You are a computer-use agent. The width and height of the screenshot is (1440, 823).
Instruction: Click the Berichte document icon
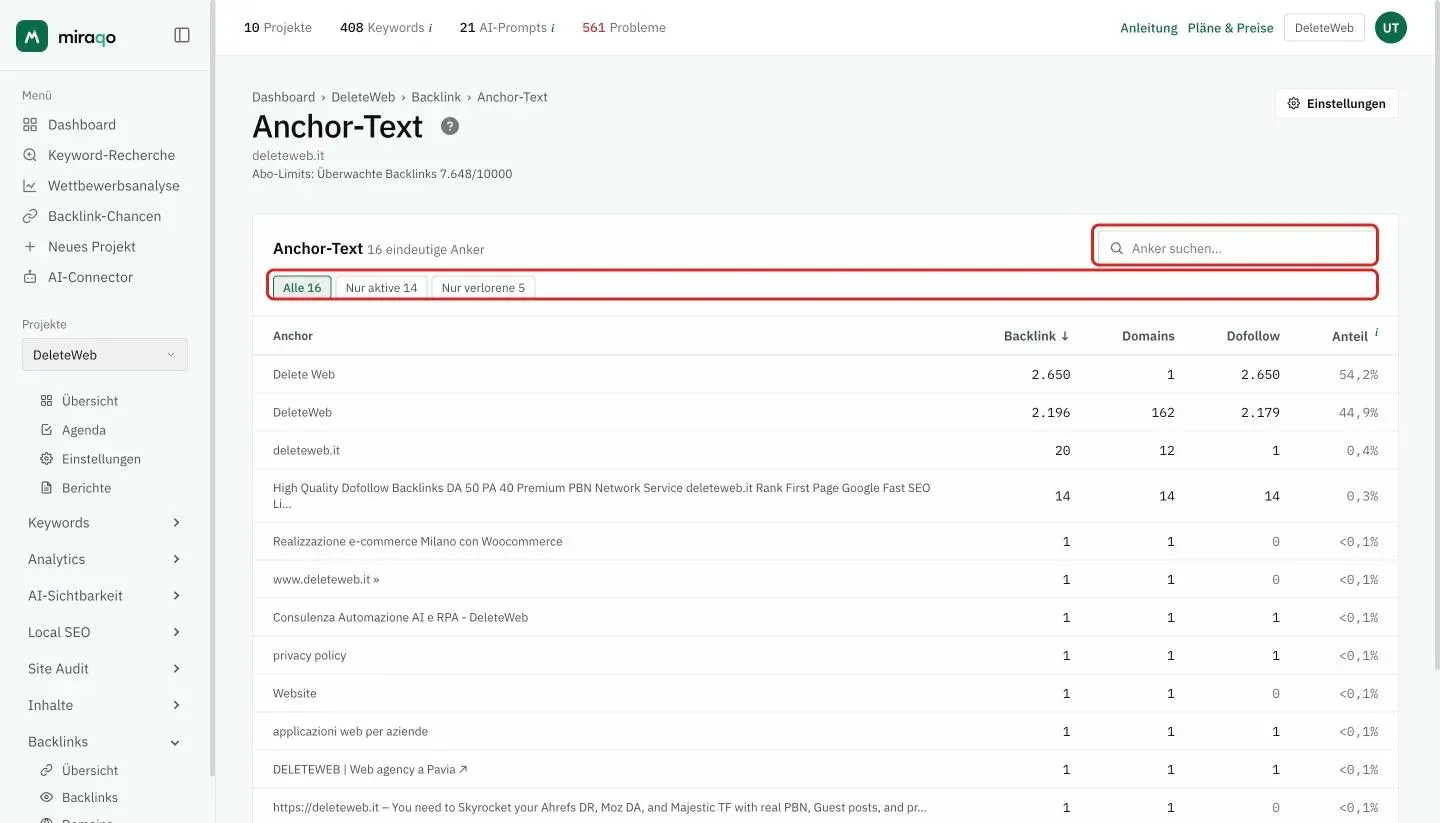point(46,488)
